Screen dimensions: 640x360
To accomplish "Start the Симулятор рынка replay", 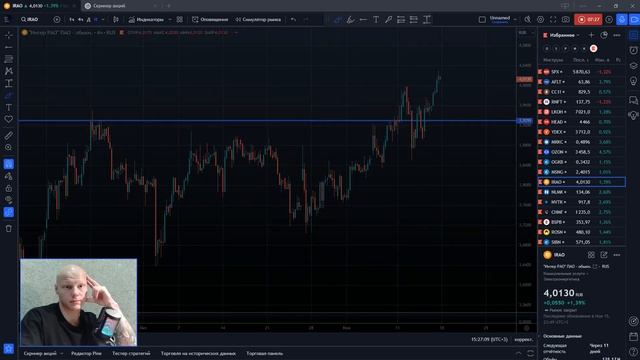I will [258, 20].
